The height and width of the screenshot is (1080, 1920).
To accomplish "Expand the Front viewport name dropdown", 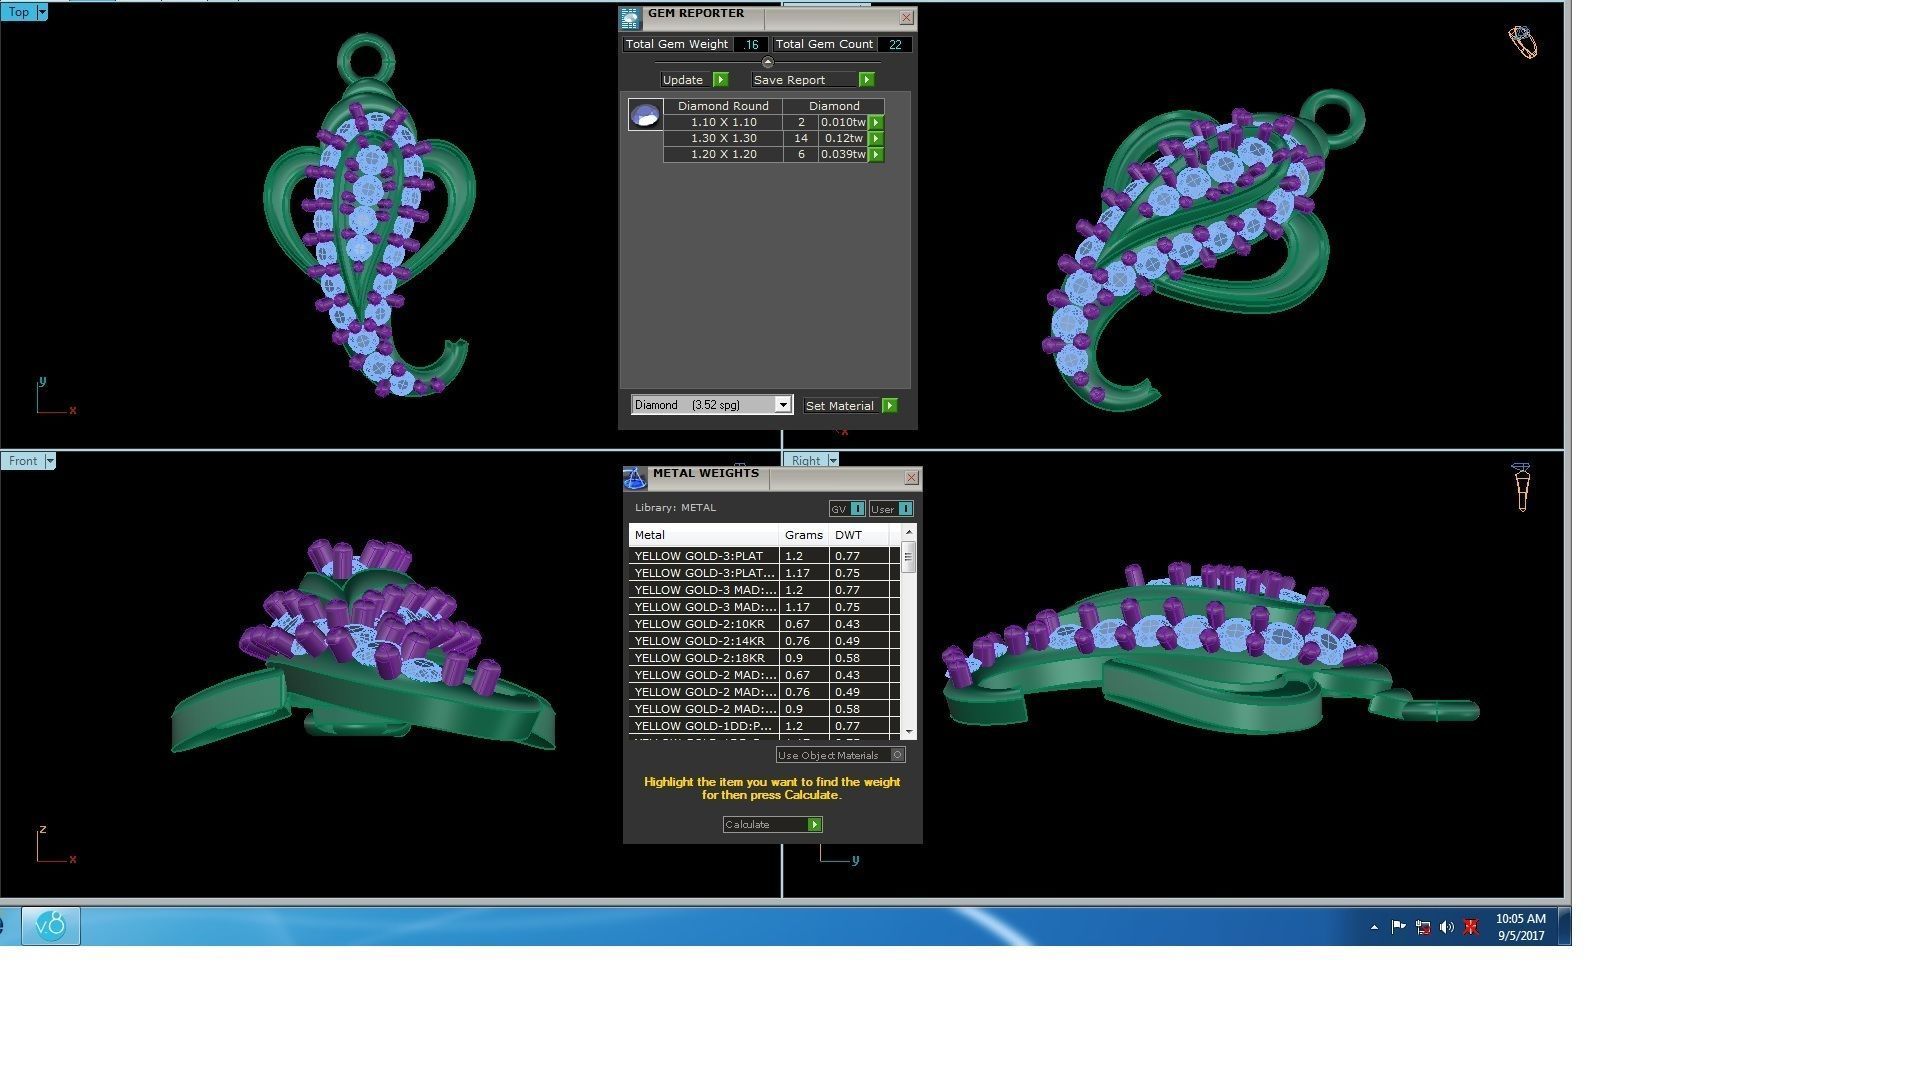I will point(50,461).
